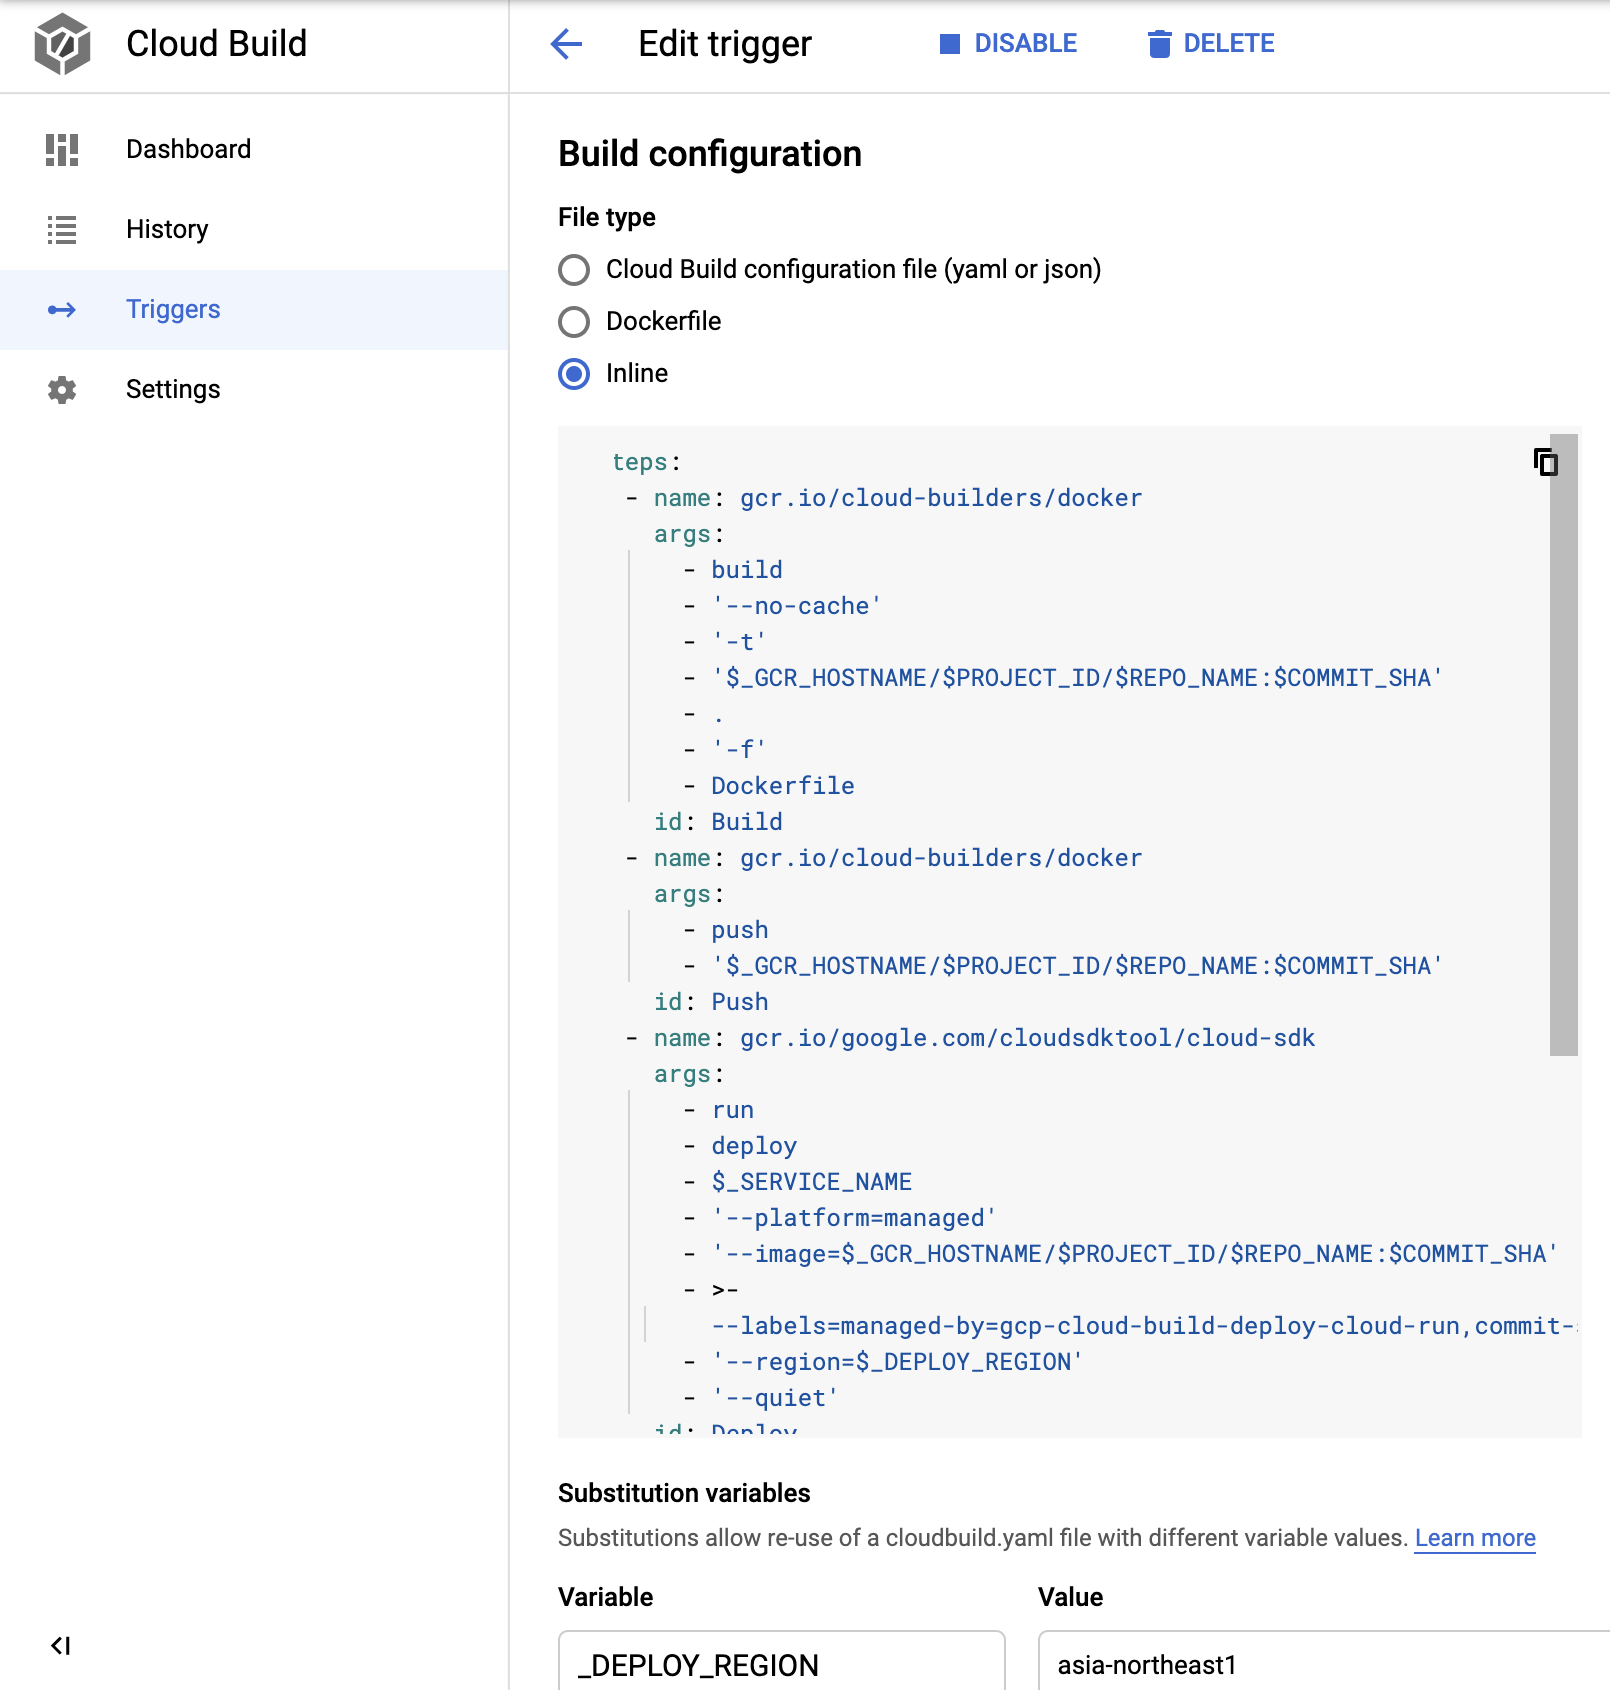Click the DELETE trigger button
This screenshot has height=1690, width=1610.
(1211, 44)
